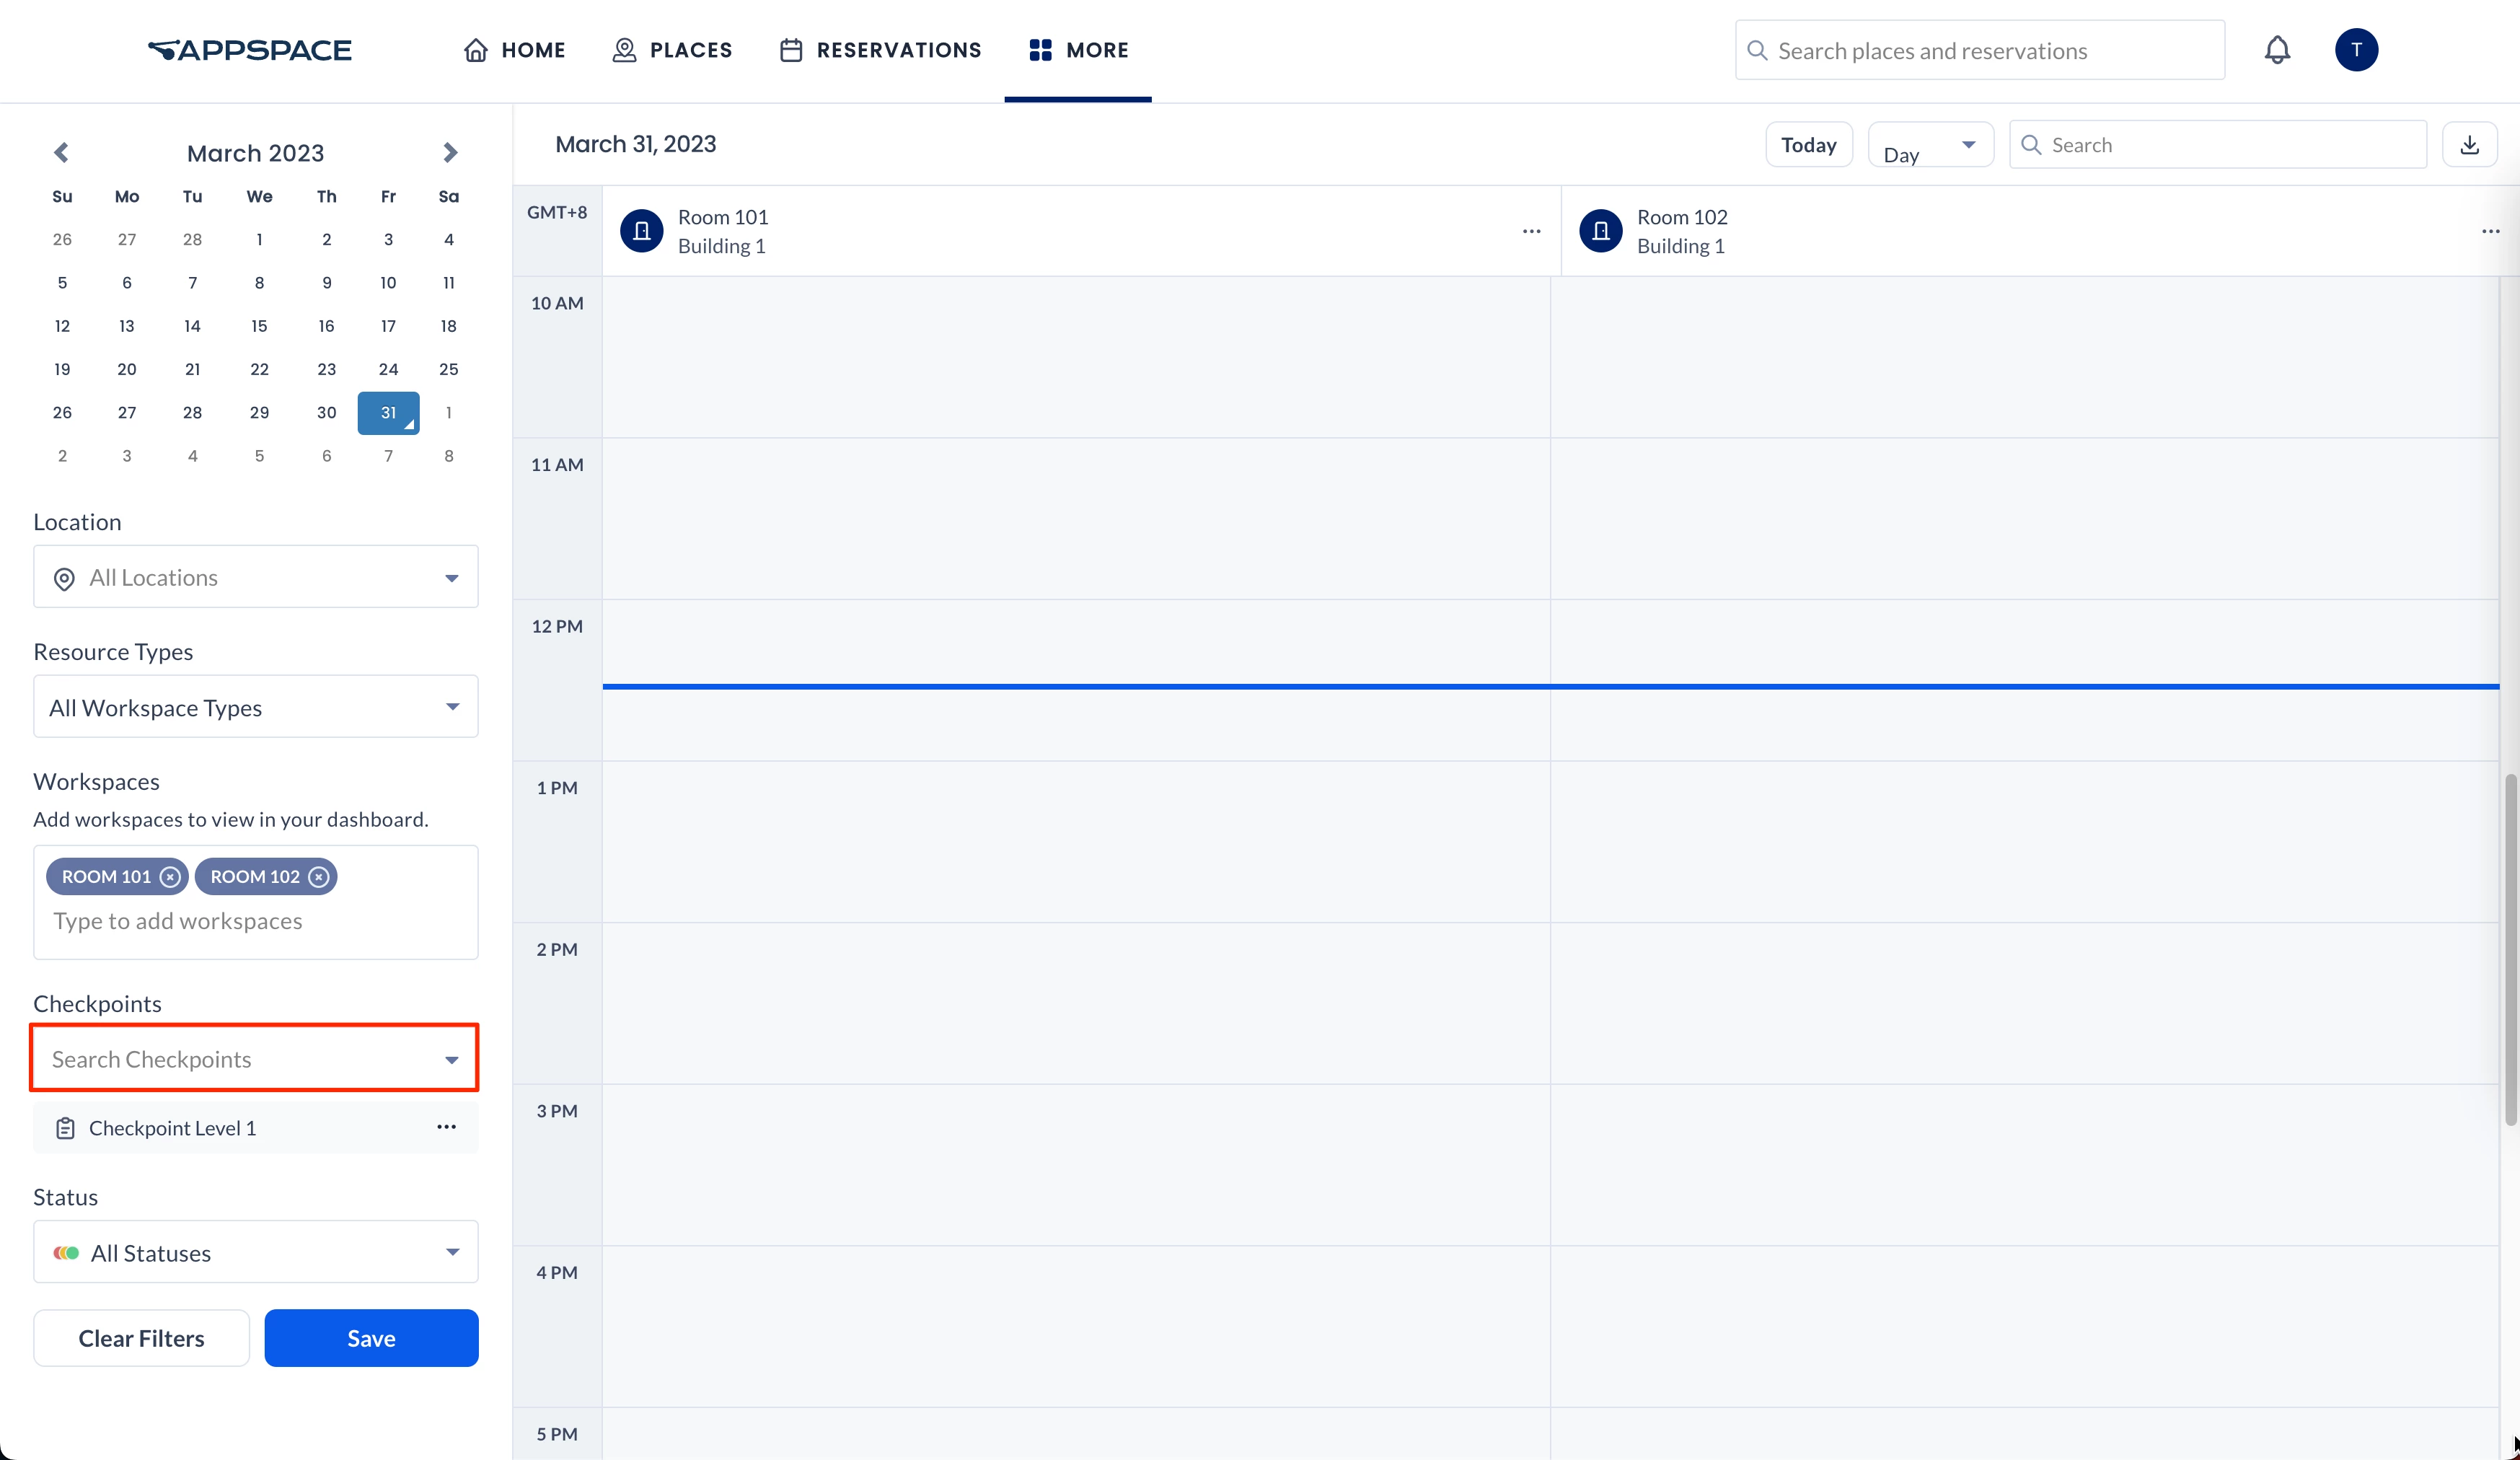Image resolution: width=2520 pixels, height=1460 pixels.
Task: Click the download export icon
Action: coord(2469,145)
